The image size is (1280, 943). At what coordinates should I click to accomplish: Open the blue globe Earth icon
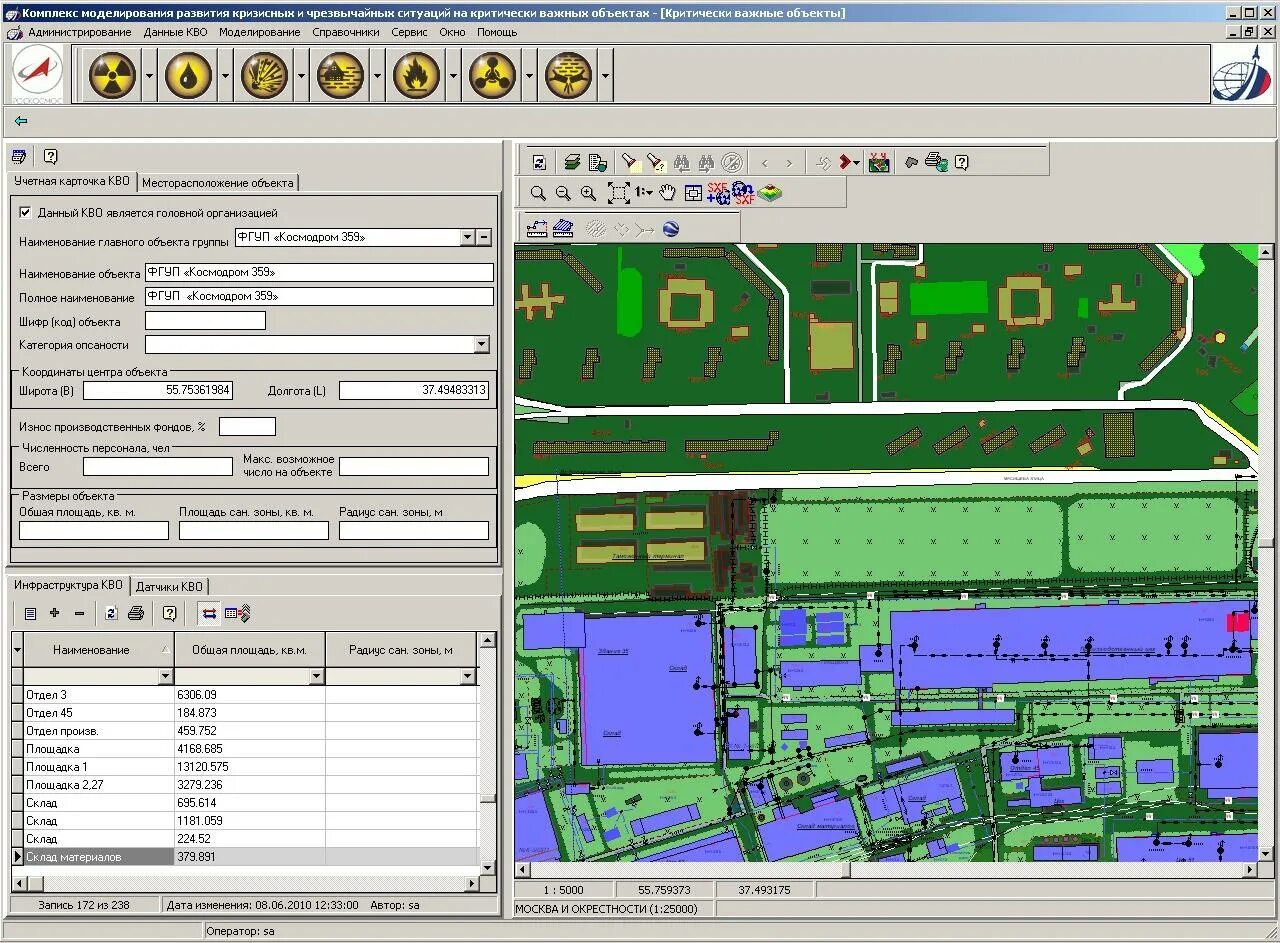[671, 228]
